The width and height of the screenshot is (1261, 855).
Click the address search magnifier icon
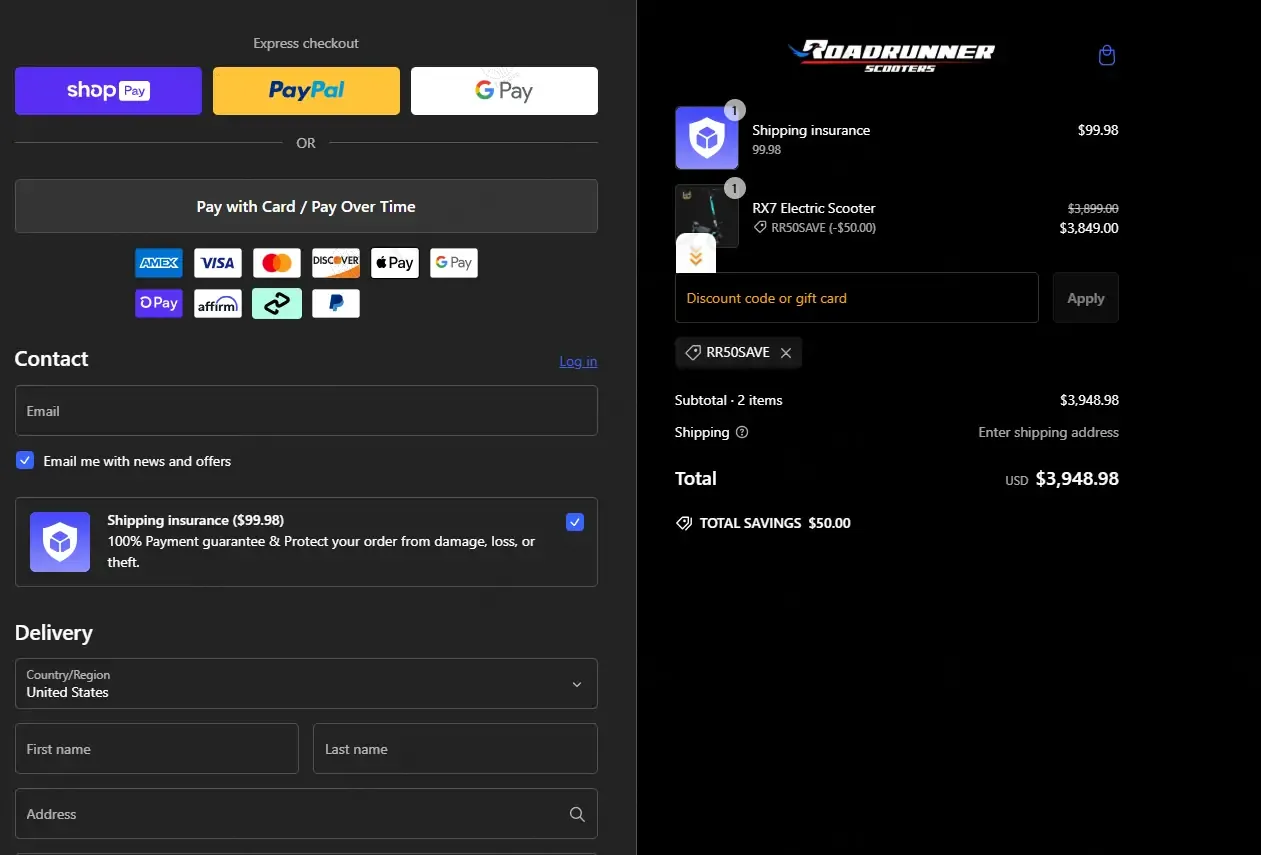pos(577,814)
